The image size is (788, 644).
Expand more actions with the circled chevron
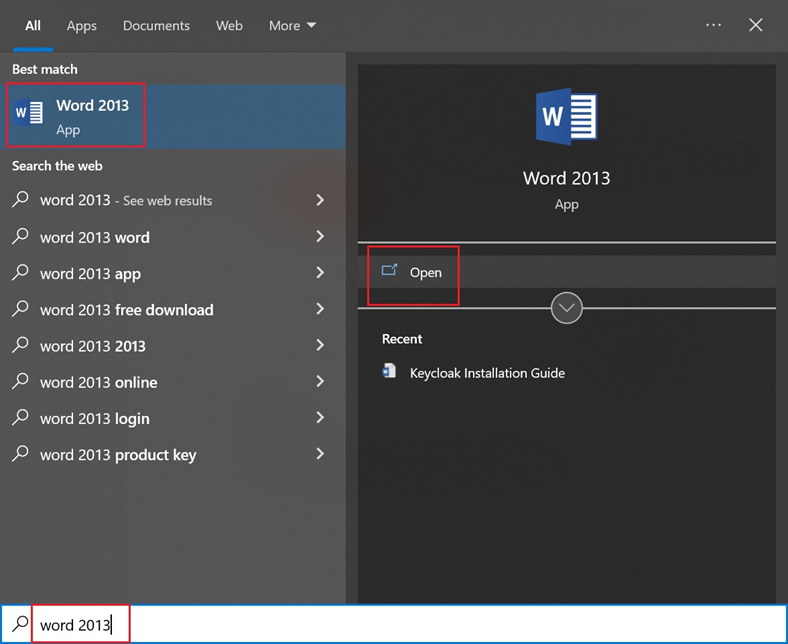566,308
